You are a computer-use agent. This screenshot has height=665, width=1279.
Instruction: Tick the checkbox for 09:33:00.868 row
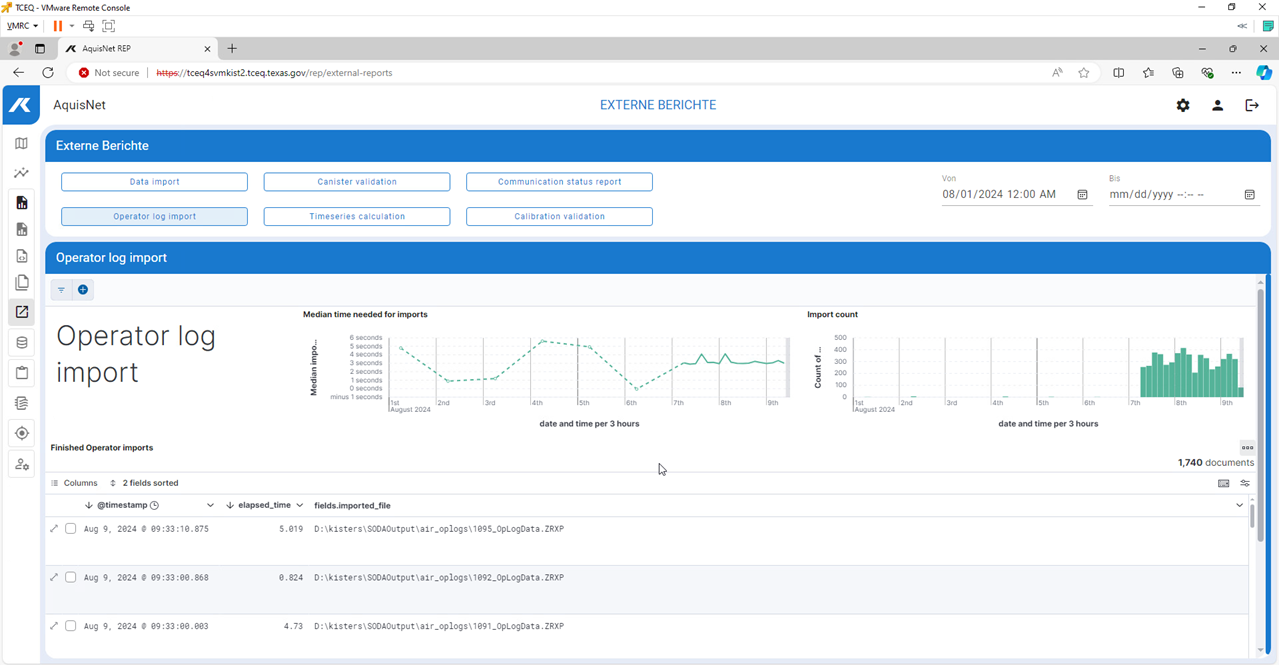pyautogui.click(x=70, y=577)
